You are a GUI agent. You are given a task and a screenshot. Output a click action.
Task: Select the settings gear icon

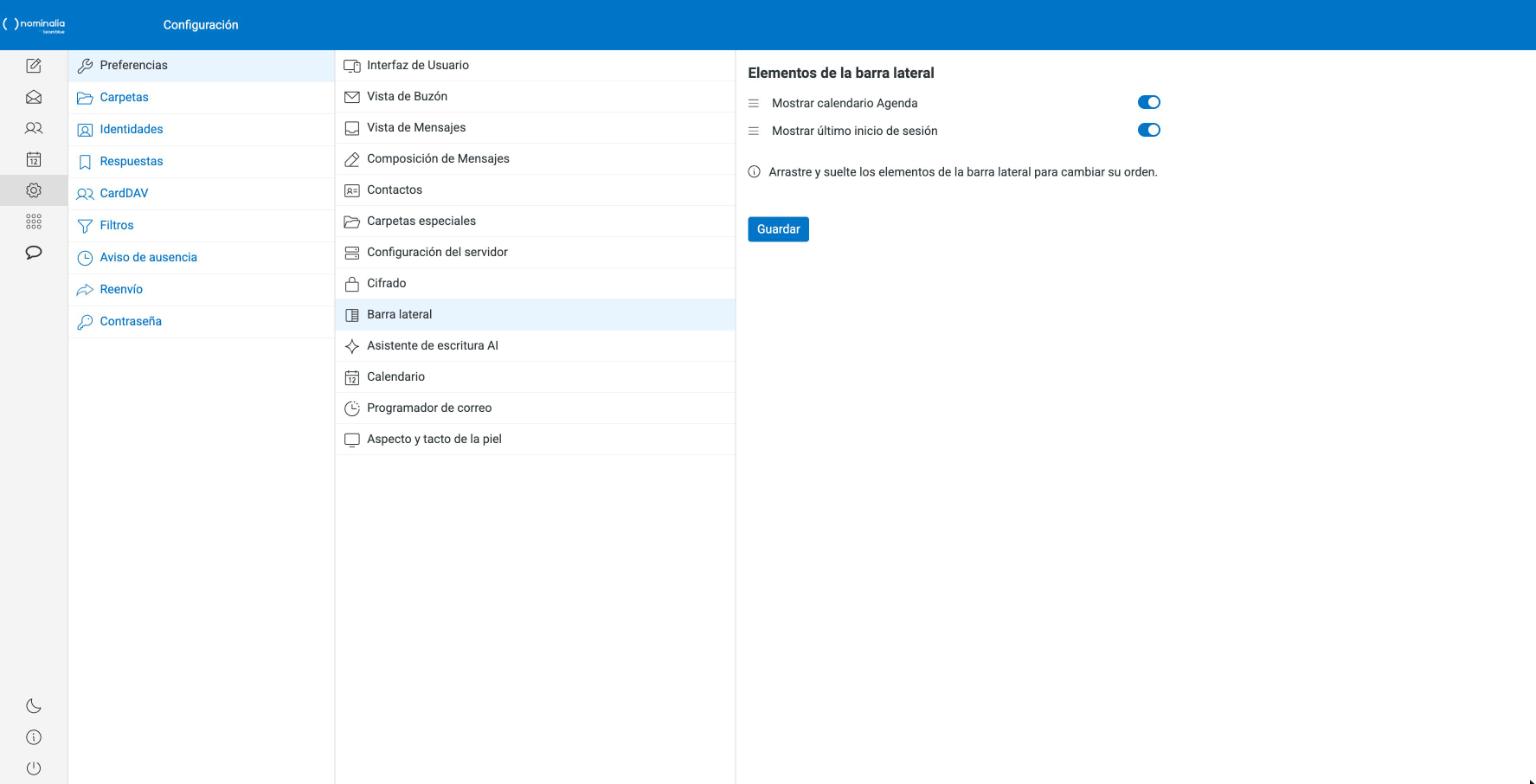click(33, 190)
